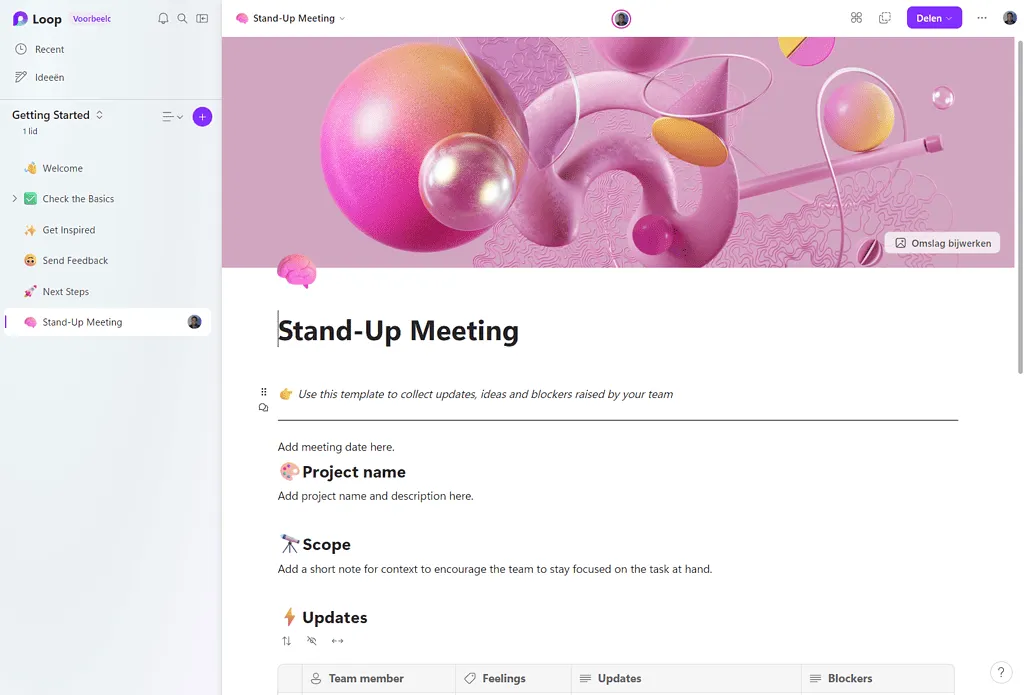The height and width of the screenshot is (695, 1024).
Task: Open the comment icon beside the template hint
Action: click(x=264, y=408)
